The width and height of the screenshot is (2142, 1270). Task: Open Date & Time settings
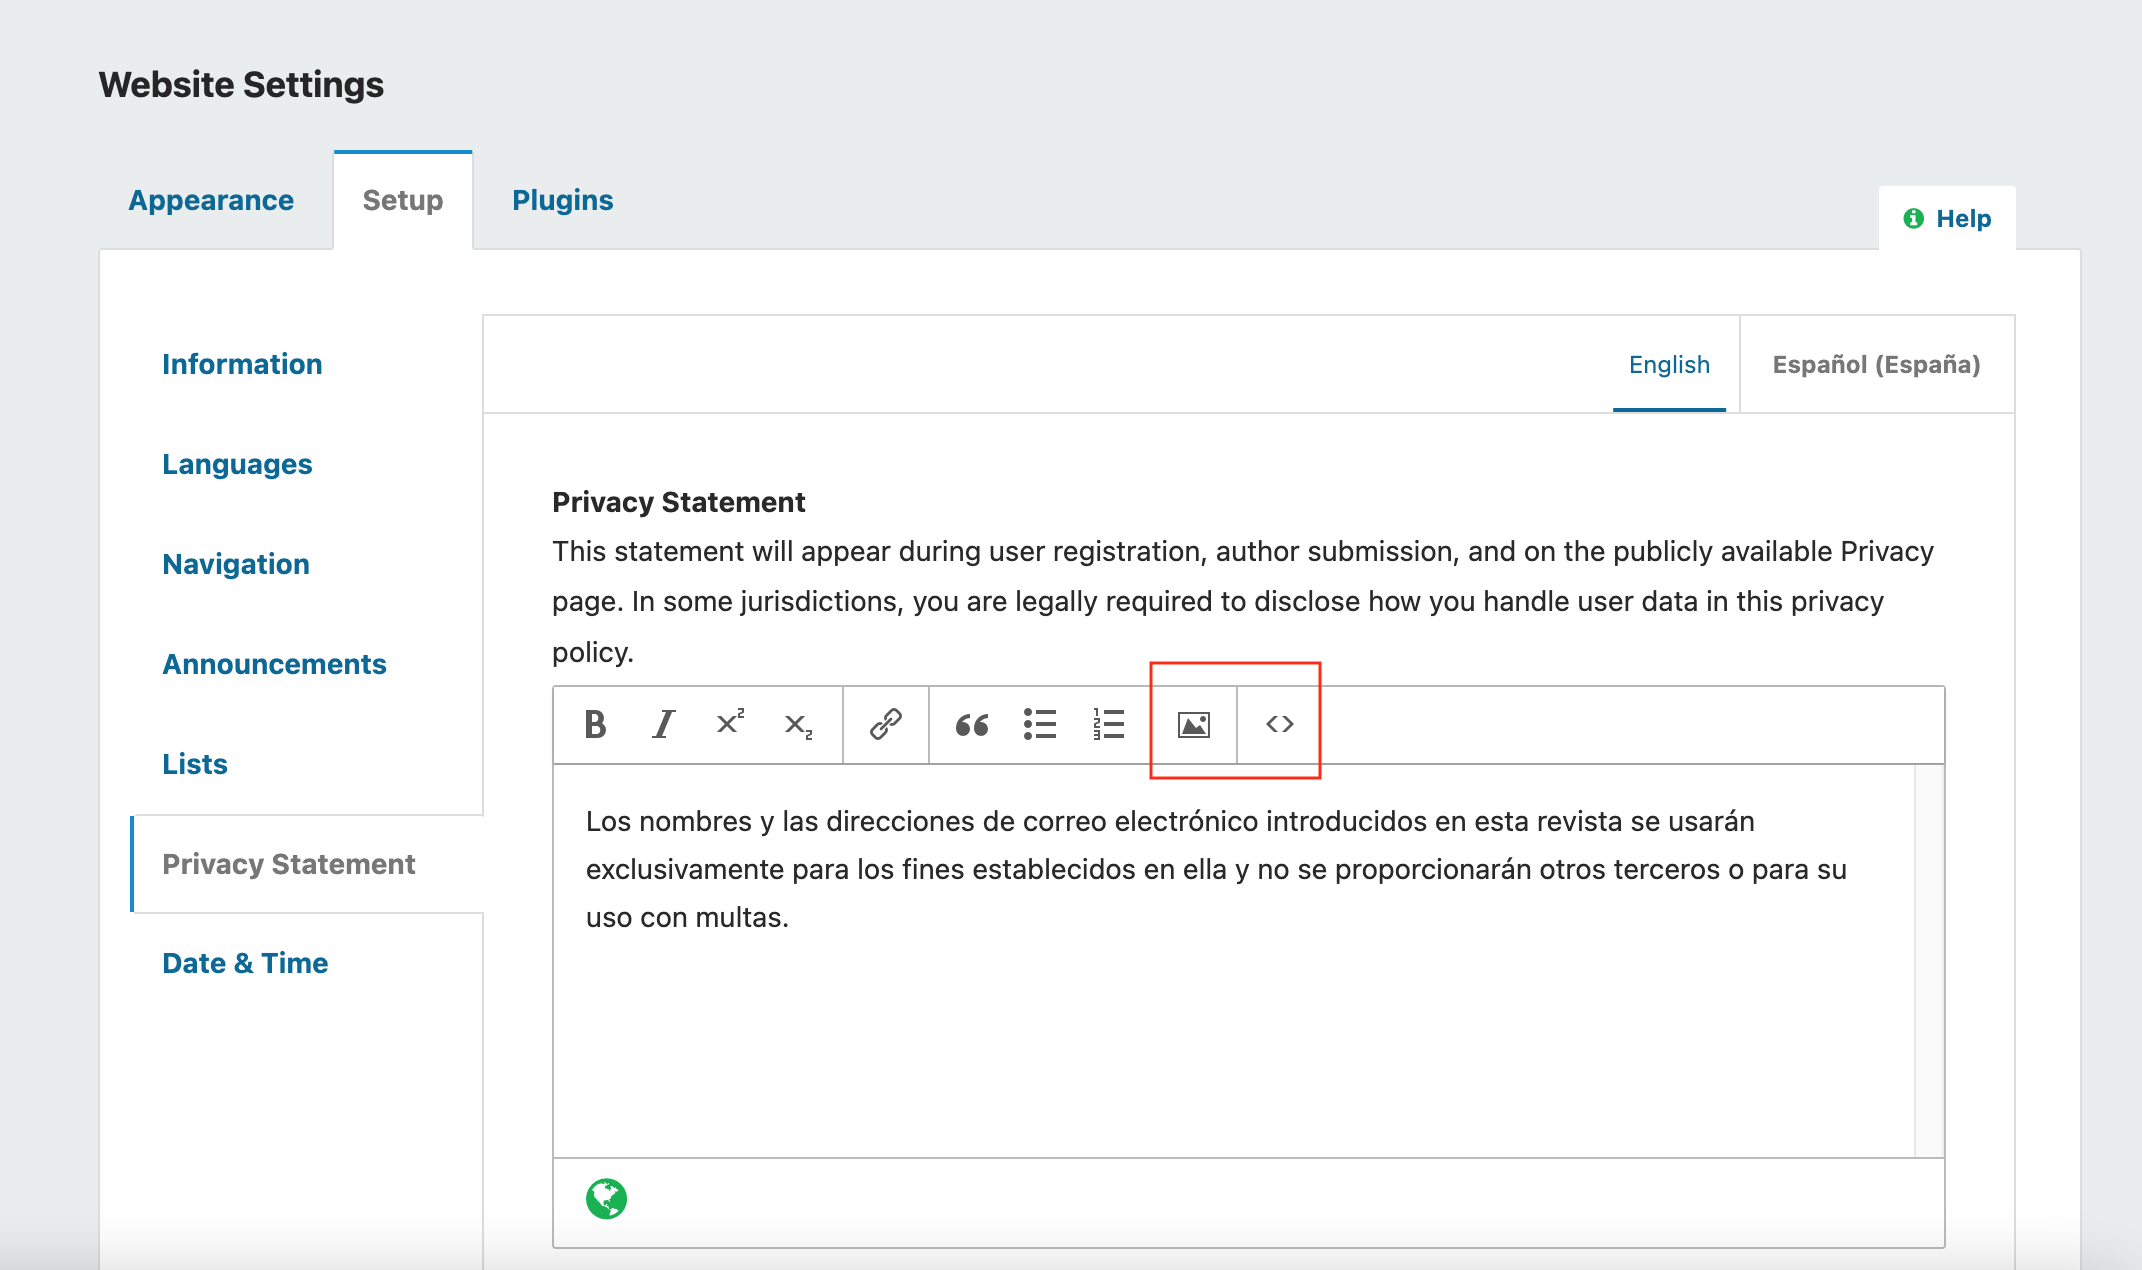click(244, 963)
